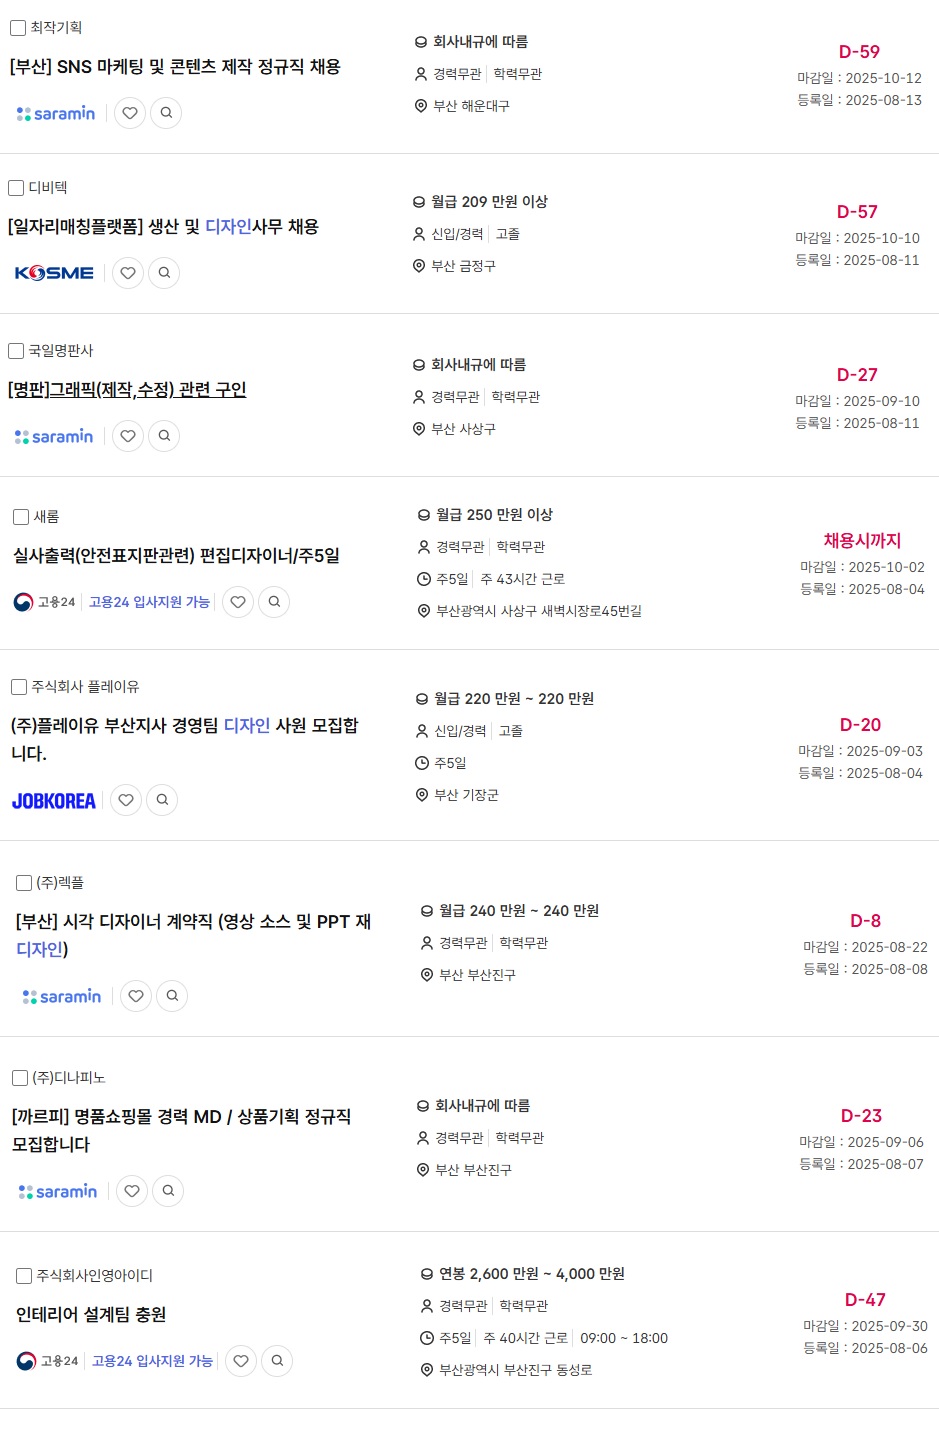Click 고용24 입사지원 가능 link for 새롬
Screen dimensions: 939x1430
pyautogui.click(x=149, y=602)
